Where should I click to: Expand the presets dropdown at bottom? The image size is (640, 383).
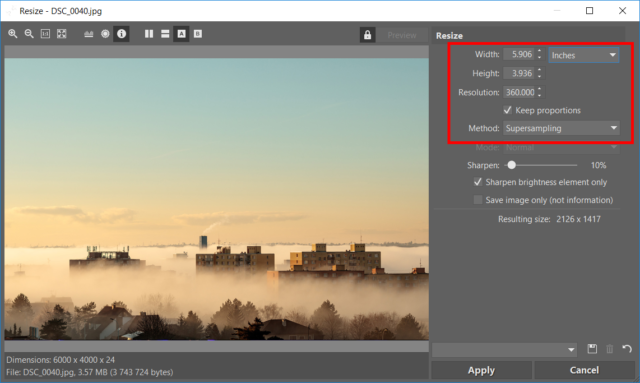pos(504,350)
